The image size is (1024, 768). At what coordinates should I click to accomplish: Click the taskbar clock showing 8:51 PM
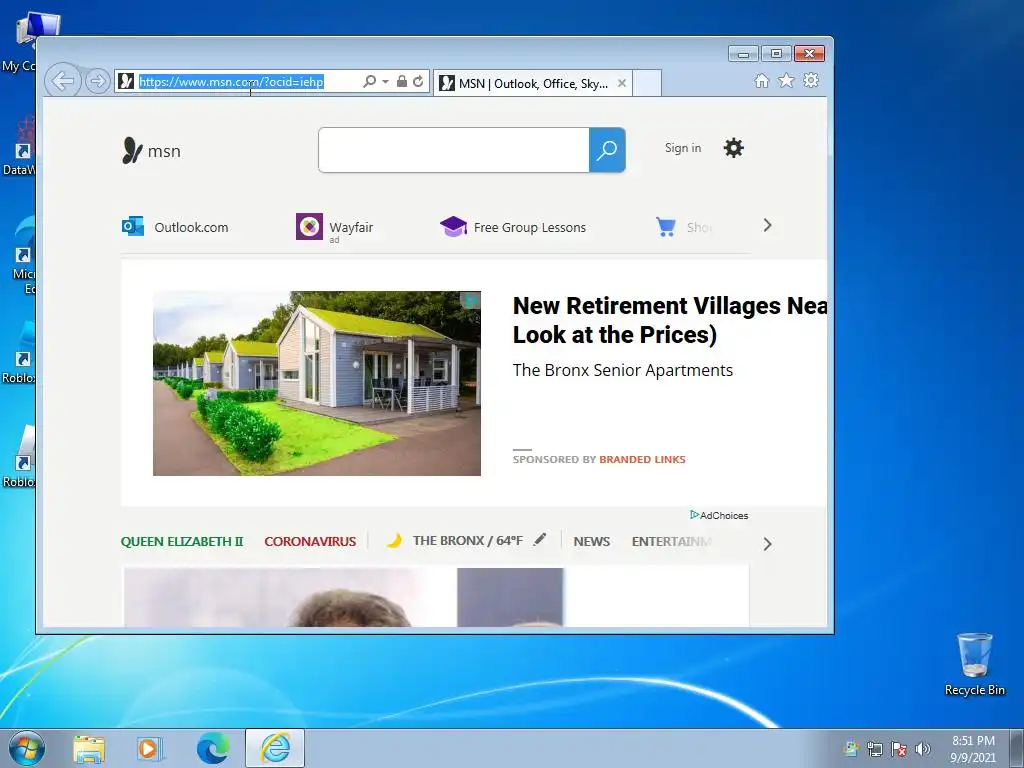(x=973, y=749)
